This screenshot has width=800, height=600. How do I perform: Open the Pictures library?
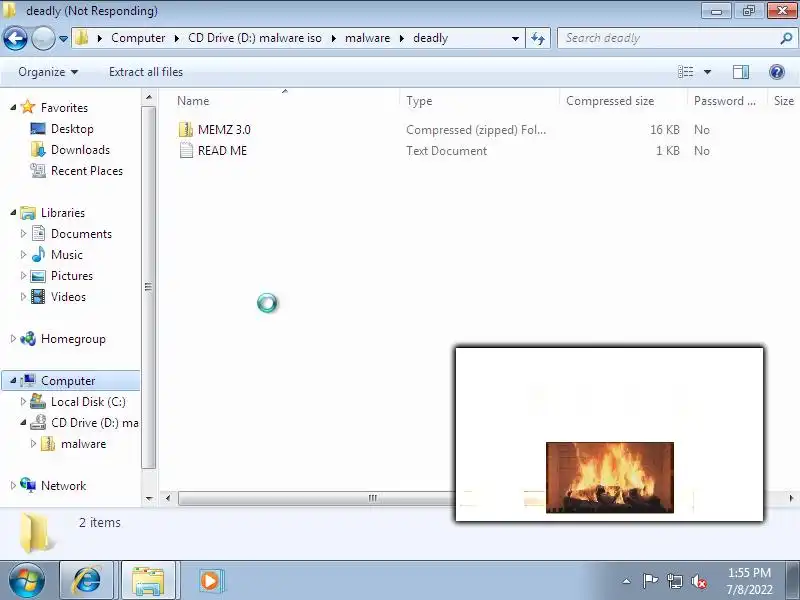72,276
